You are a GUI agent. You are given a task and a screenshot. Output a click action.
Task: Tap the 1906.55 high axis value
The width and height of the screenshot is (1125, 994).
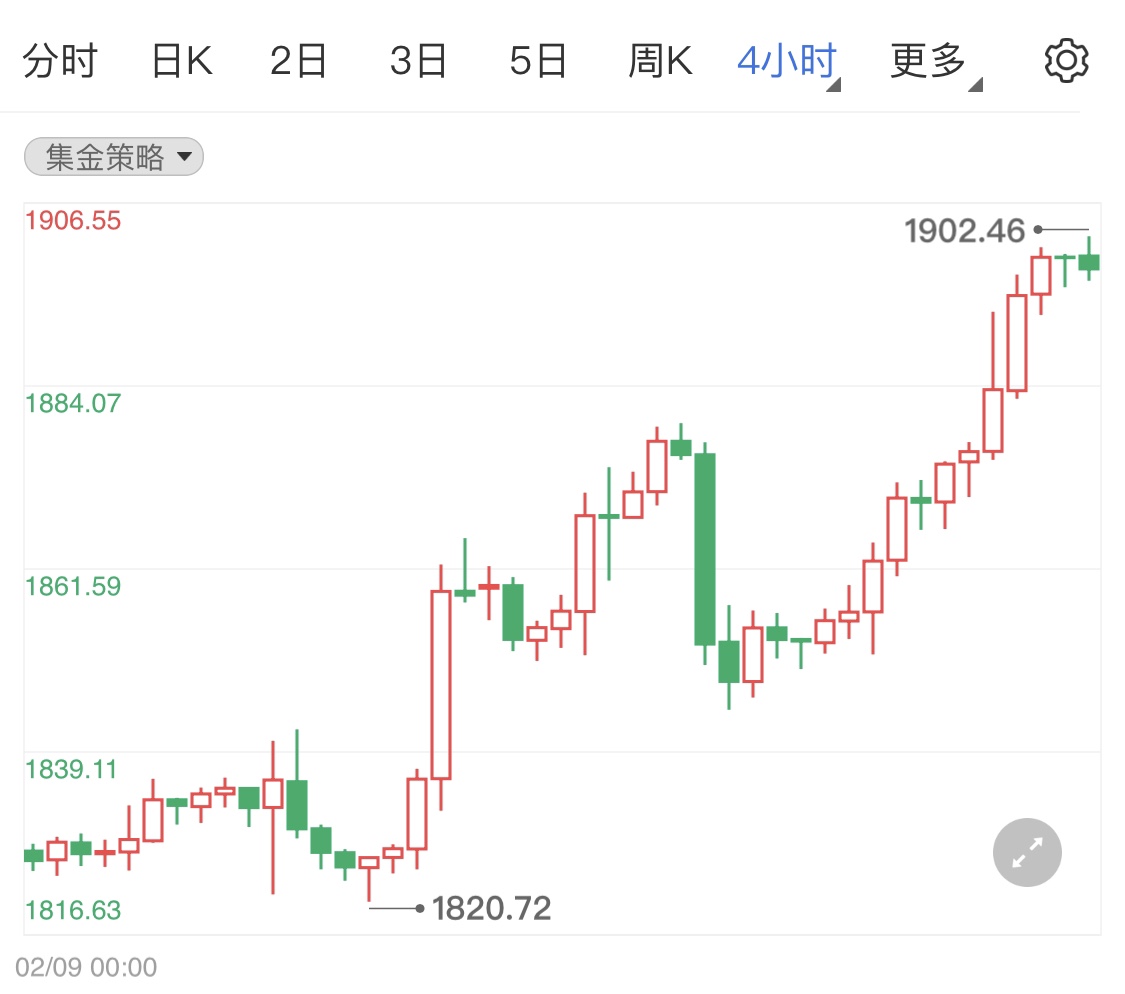(x=73, y=220)
